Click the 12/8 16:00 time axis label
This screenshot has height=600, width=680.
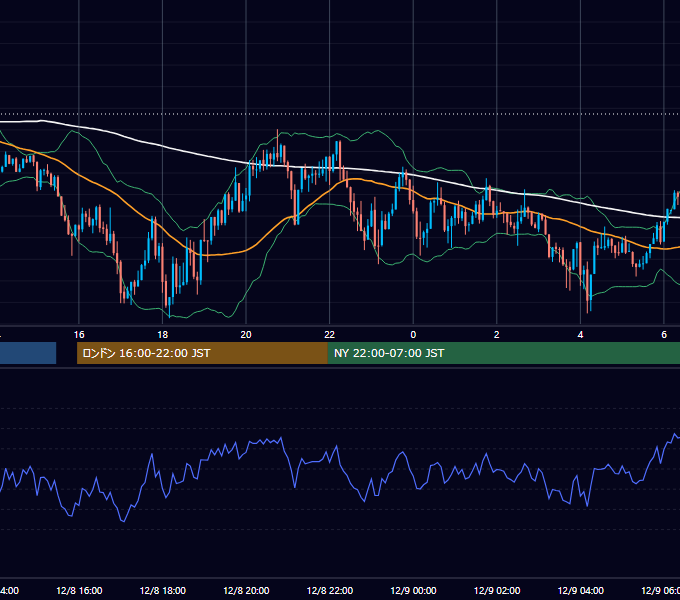(x=79, y=590)
